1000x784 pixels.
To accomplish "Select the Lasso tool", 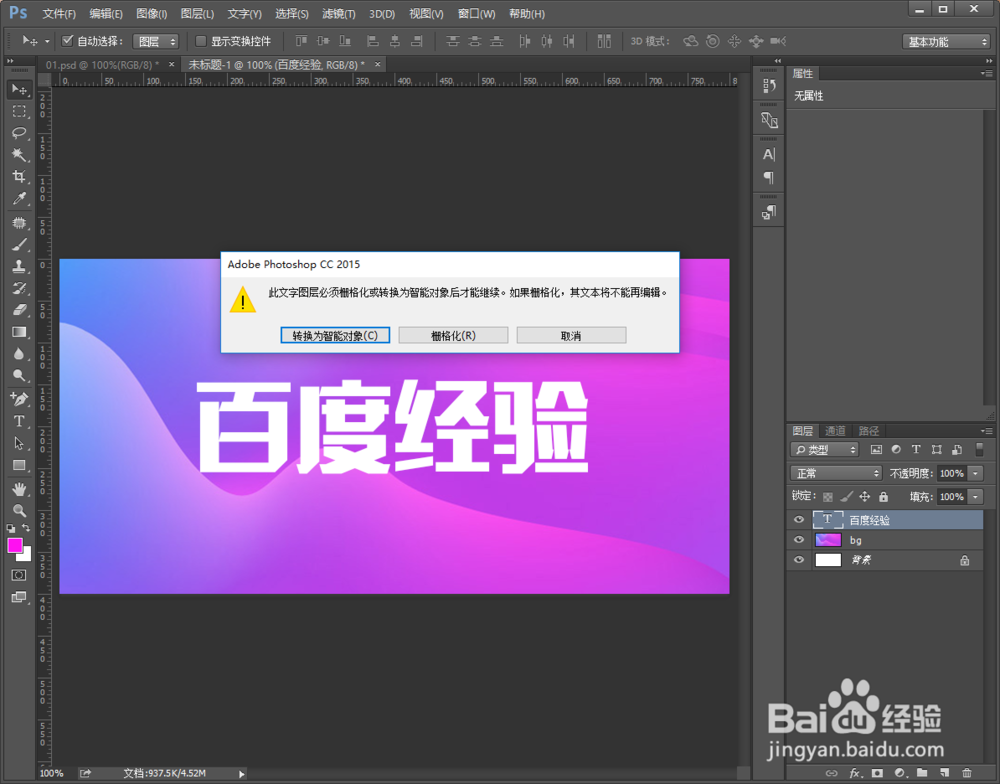I will tap(19, 133).
